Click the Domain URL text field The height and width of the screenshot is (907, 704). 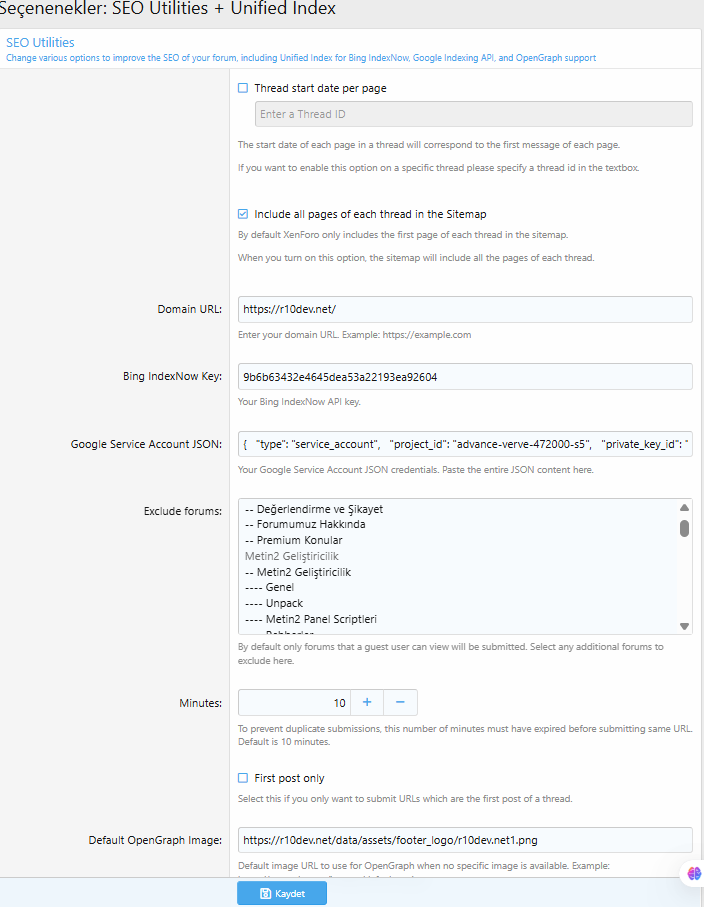465,309
